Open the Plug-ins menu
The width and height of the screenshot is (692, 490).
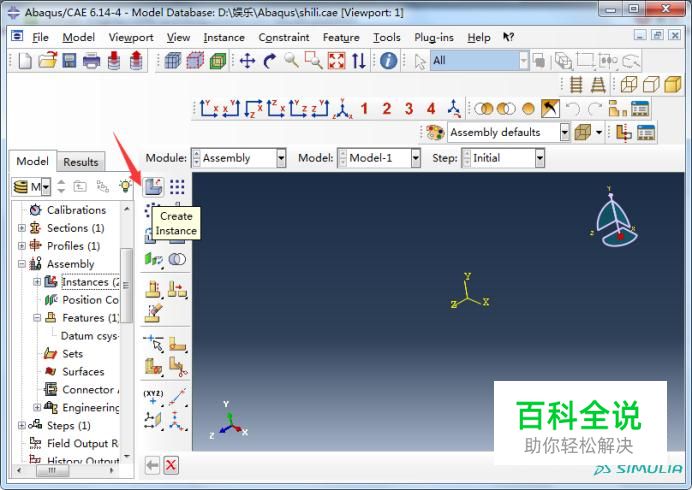(434, 38)
